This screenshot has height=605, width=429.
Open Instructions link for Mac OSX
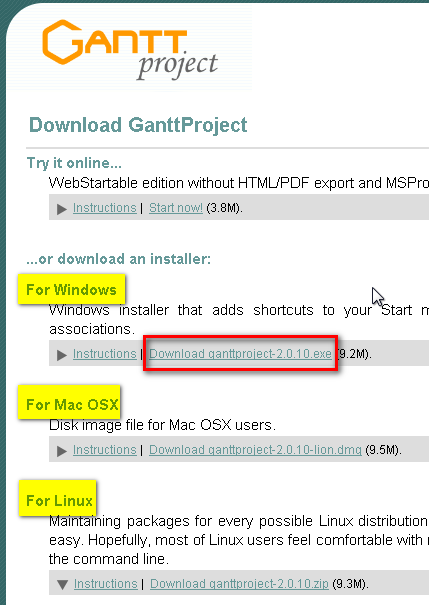[x=105, y=450]
